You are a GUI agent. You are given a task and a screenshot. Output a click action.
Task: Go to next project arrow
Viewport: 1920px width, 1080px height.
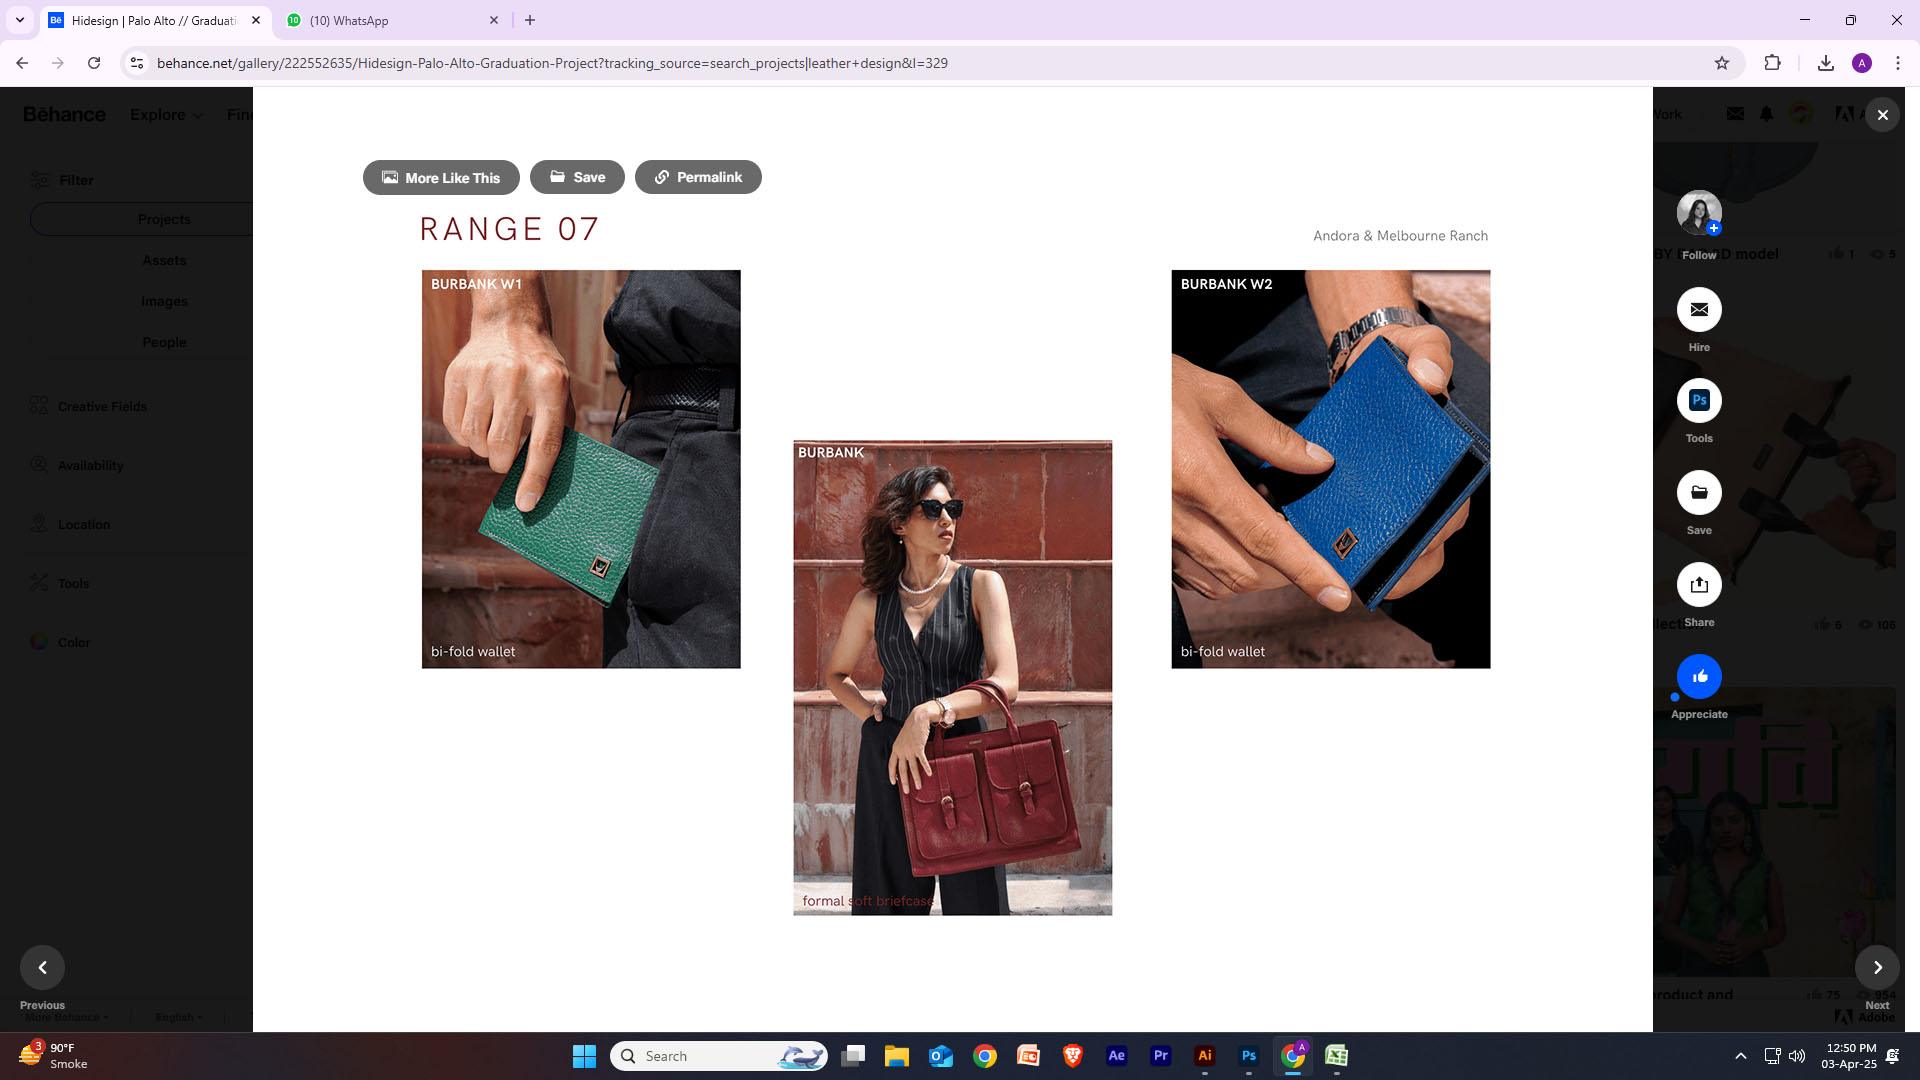(1877, 967)
